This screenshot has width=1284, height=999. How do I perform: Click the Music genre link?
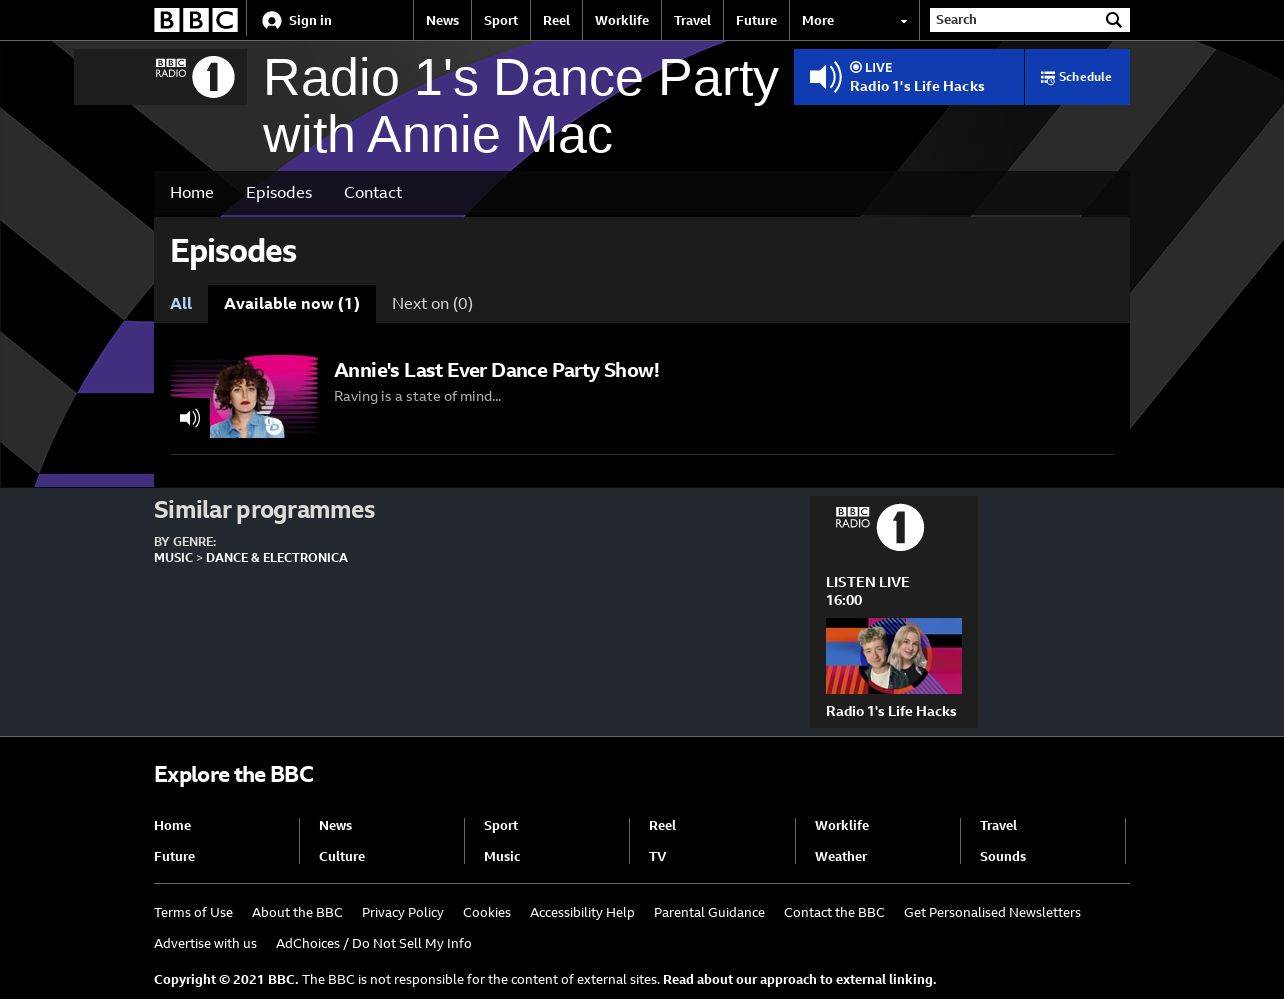point(173,558)
